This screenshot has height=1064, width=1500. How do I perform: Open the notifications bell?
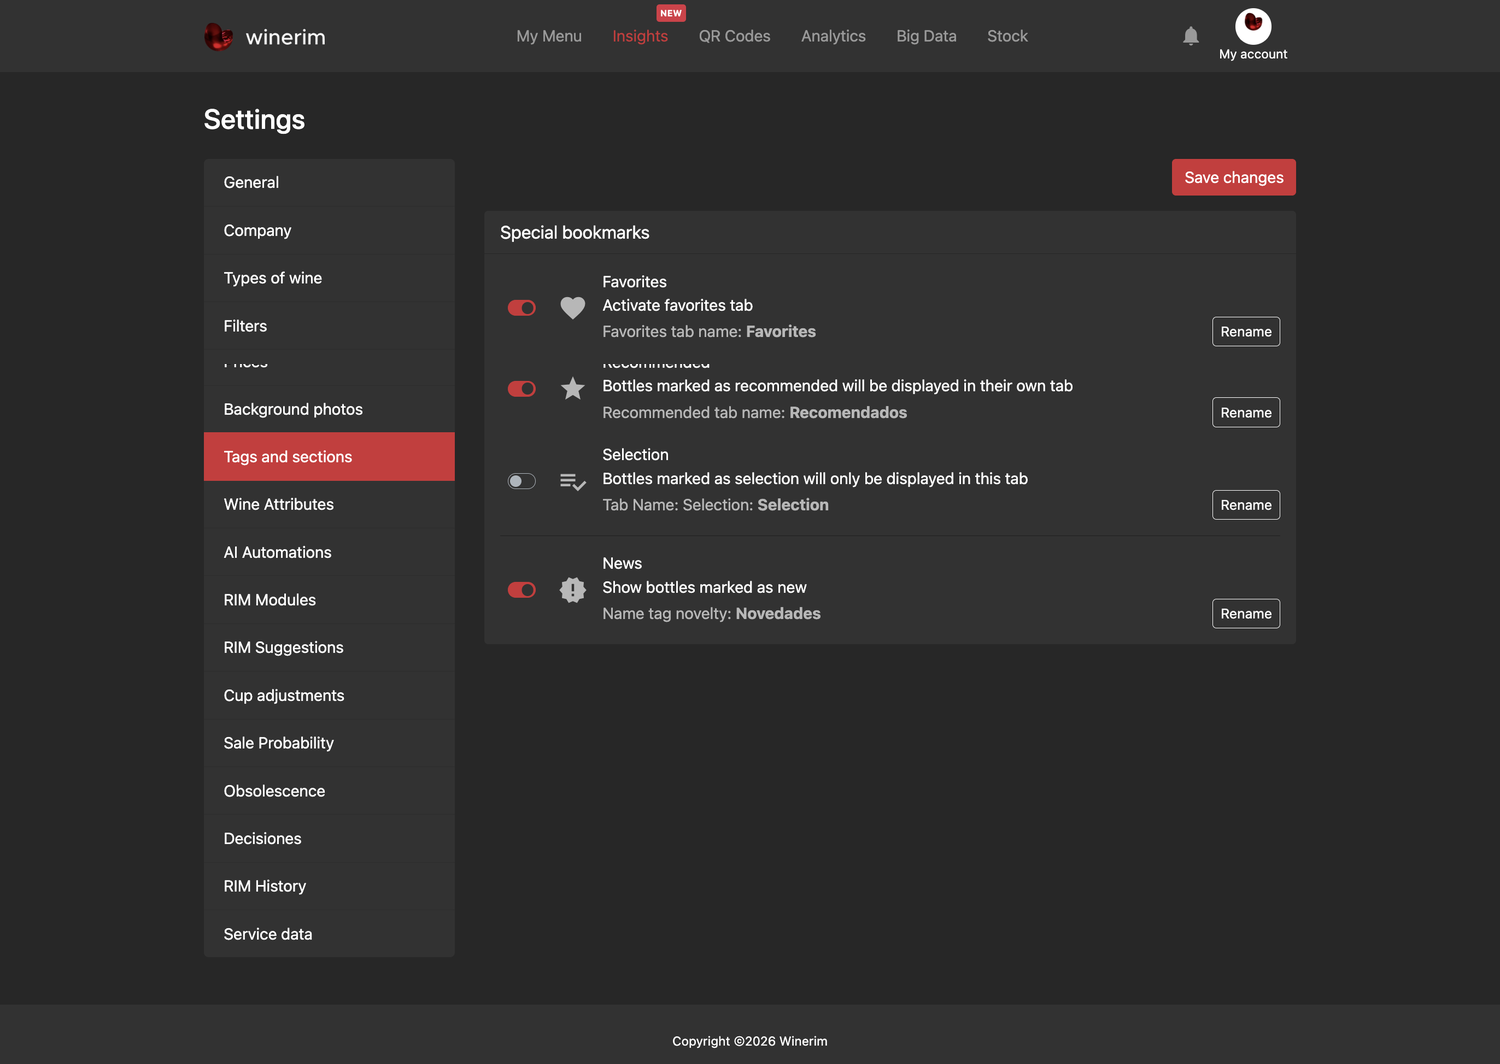point(1190,36)
